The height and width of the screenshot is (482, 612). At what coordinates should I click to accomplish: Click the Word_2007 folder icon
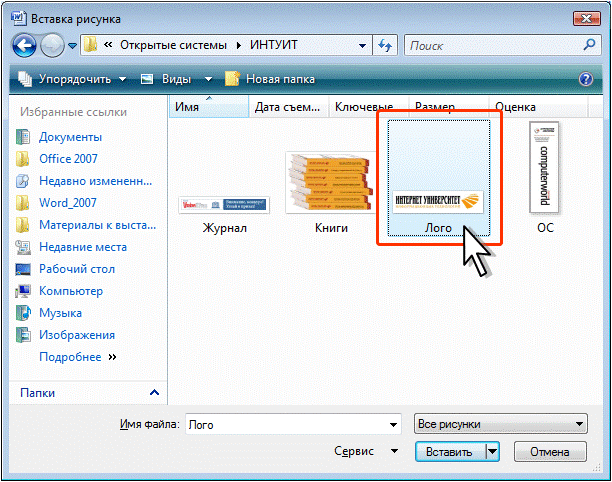click(23, 203)
